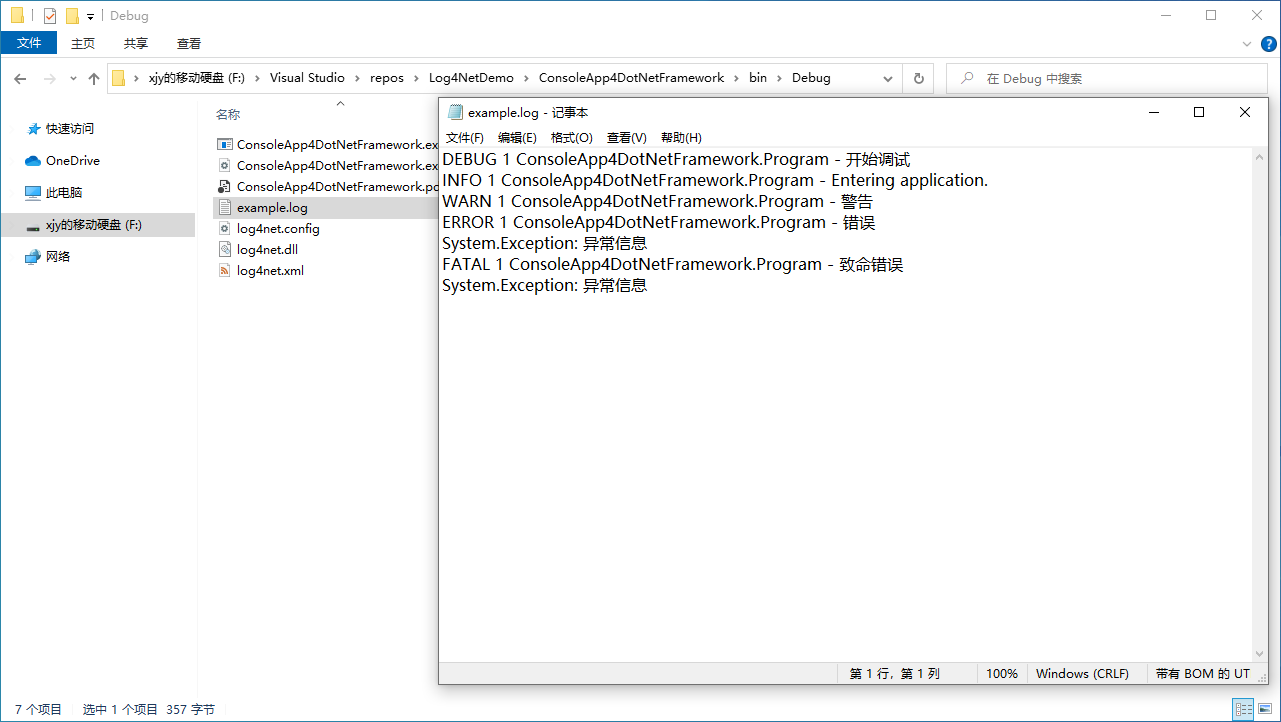Image resolution: width=1281 pixels, height=722 pixels.
Task: Click the repos breadcrumb segment
Action: [387, 78]
